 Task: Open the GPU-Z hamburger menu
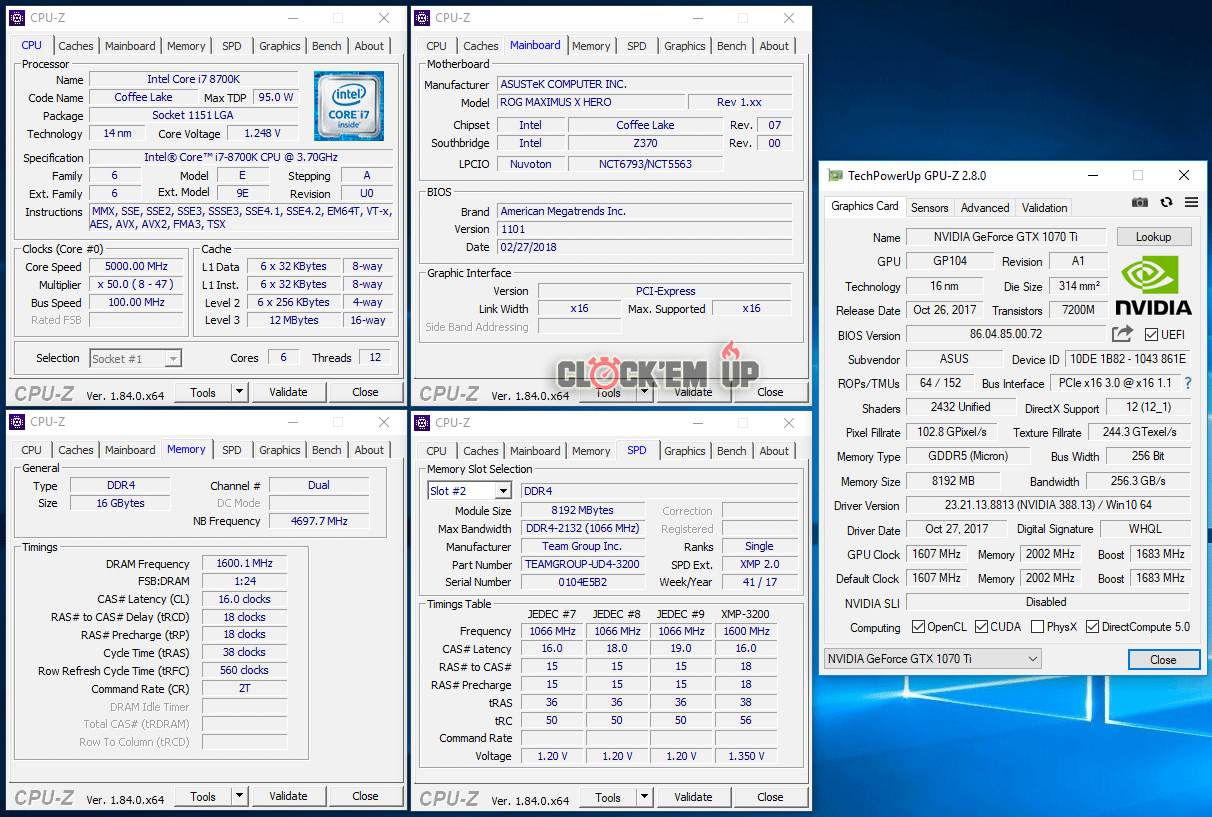[x=1191, y=203]
